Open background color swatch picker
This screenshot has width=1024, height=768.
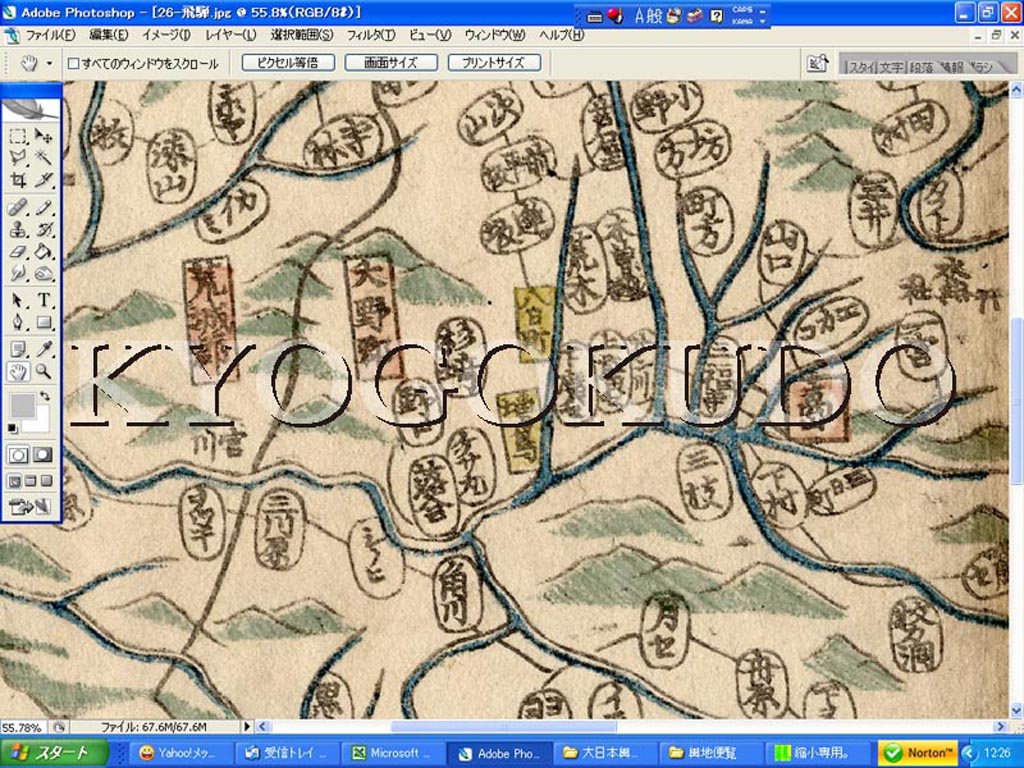tap(40, 423)
